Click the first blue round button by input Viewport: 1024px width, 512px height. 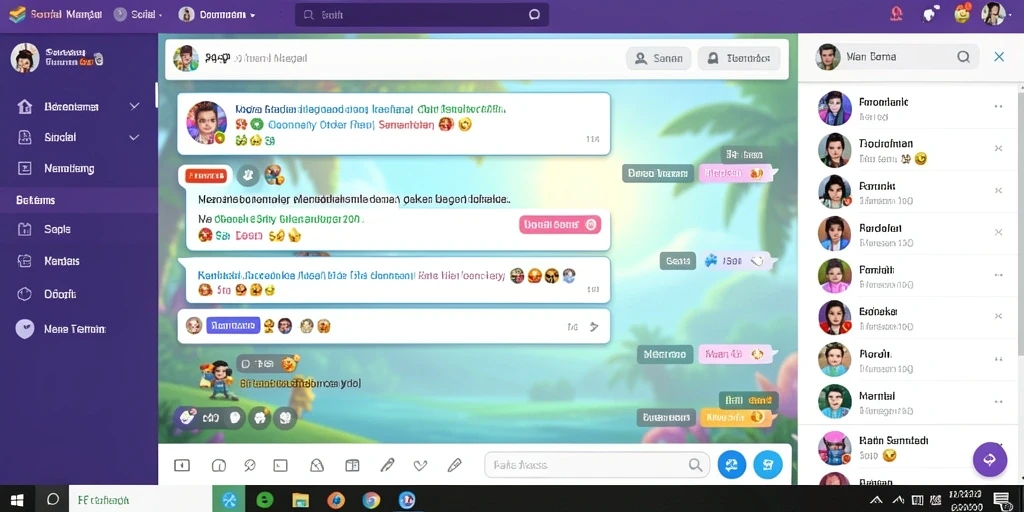731,464
